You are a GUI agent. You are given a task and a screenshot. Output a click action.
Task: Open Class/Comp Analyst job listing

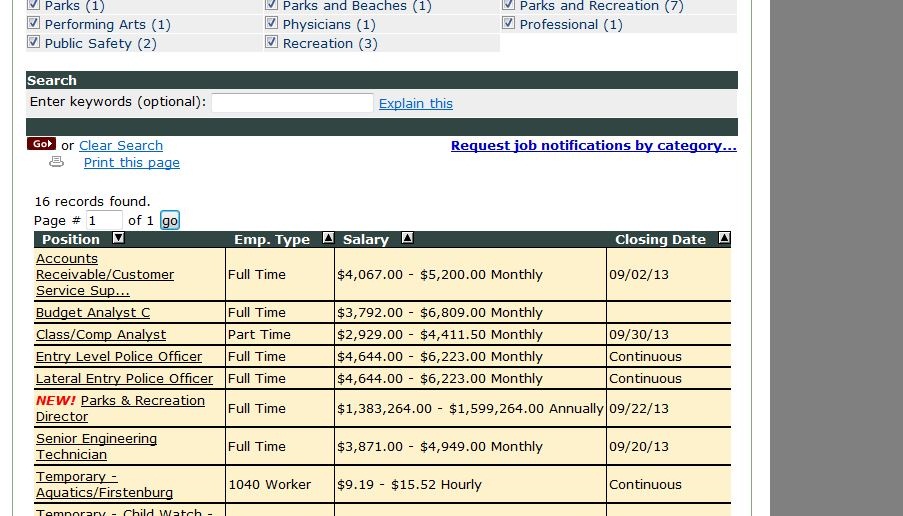(101, 335)
